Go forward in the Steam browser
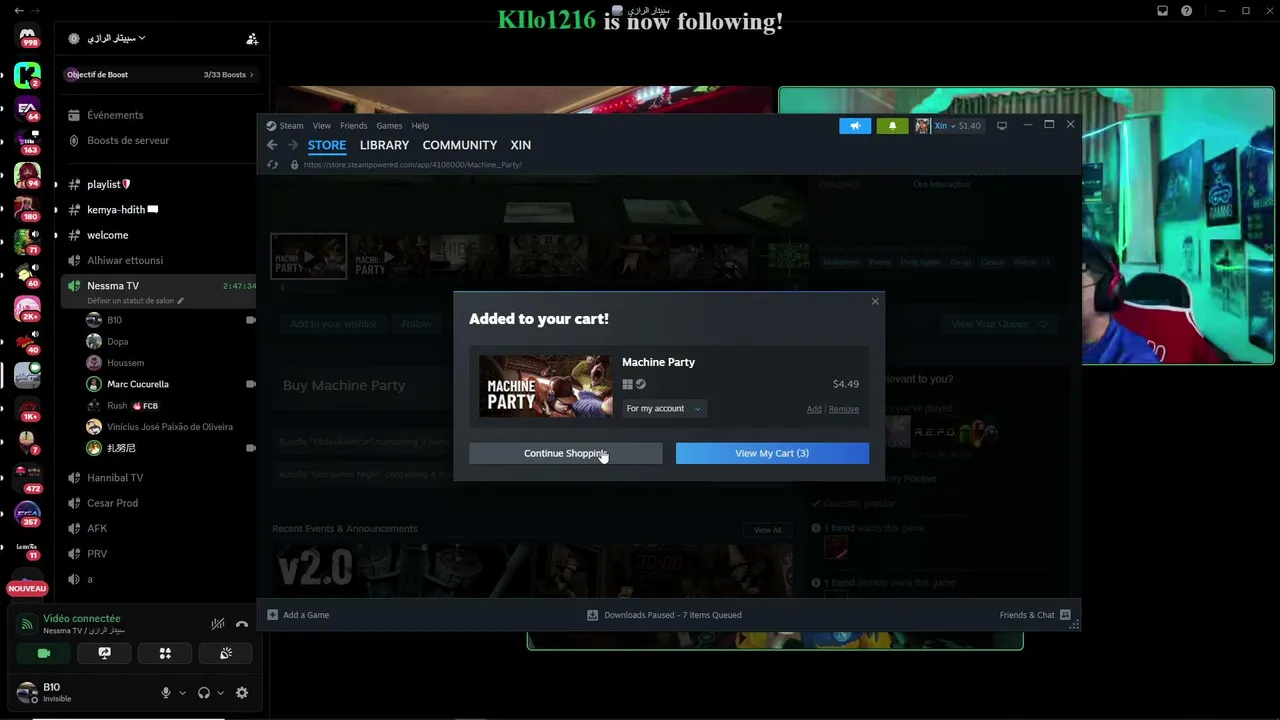The width and height of the screenshot is (1280, 720). [293, 145]
